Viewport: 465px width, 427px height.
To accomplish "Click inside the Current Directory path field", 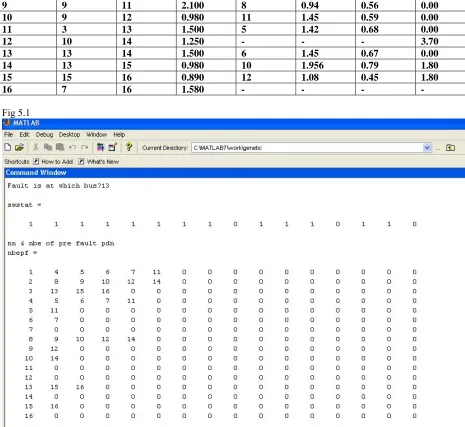I will click(x=307, y=148).
